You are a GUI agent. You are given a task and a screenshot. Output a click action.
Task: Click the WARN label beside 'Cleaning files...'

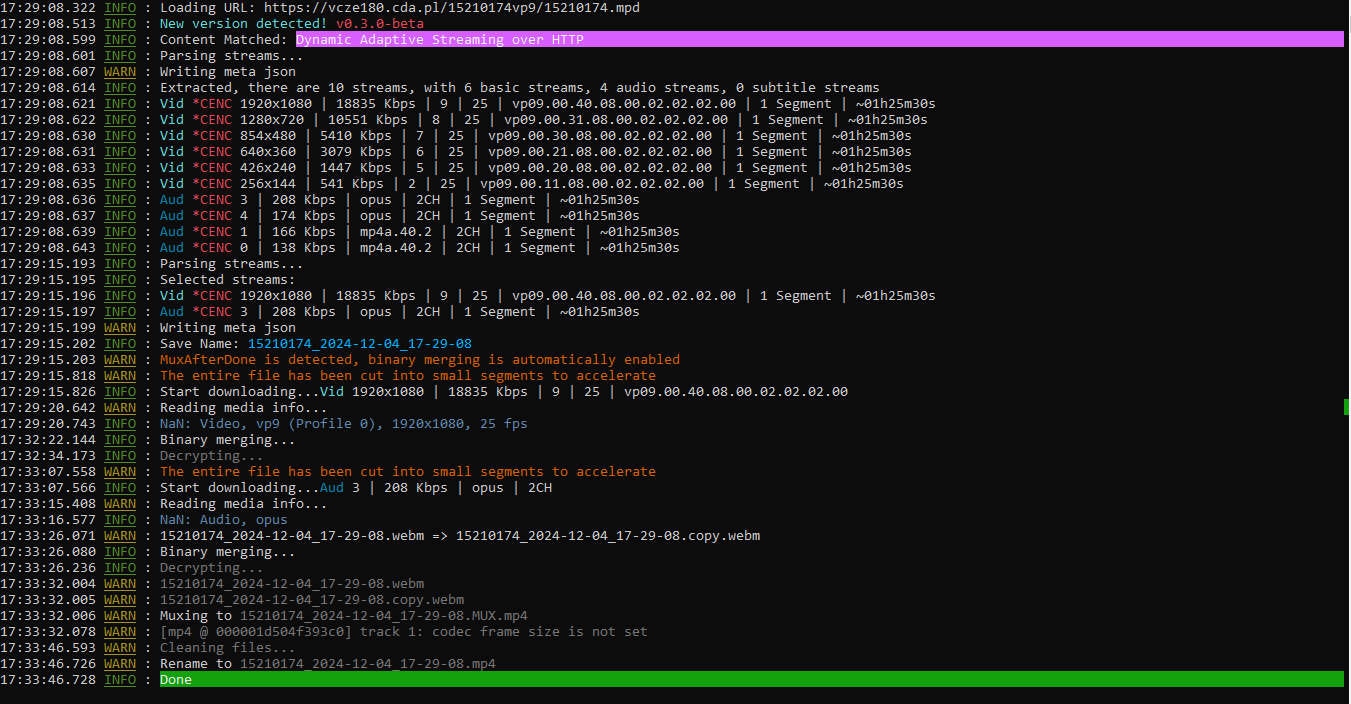120,648
